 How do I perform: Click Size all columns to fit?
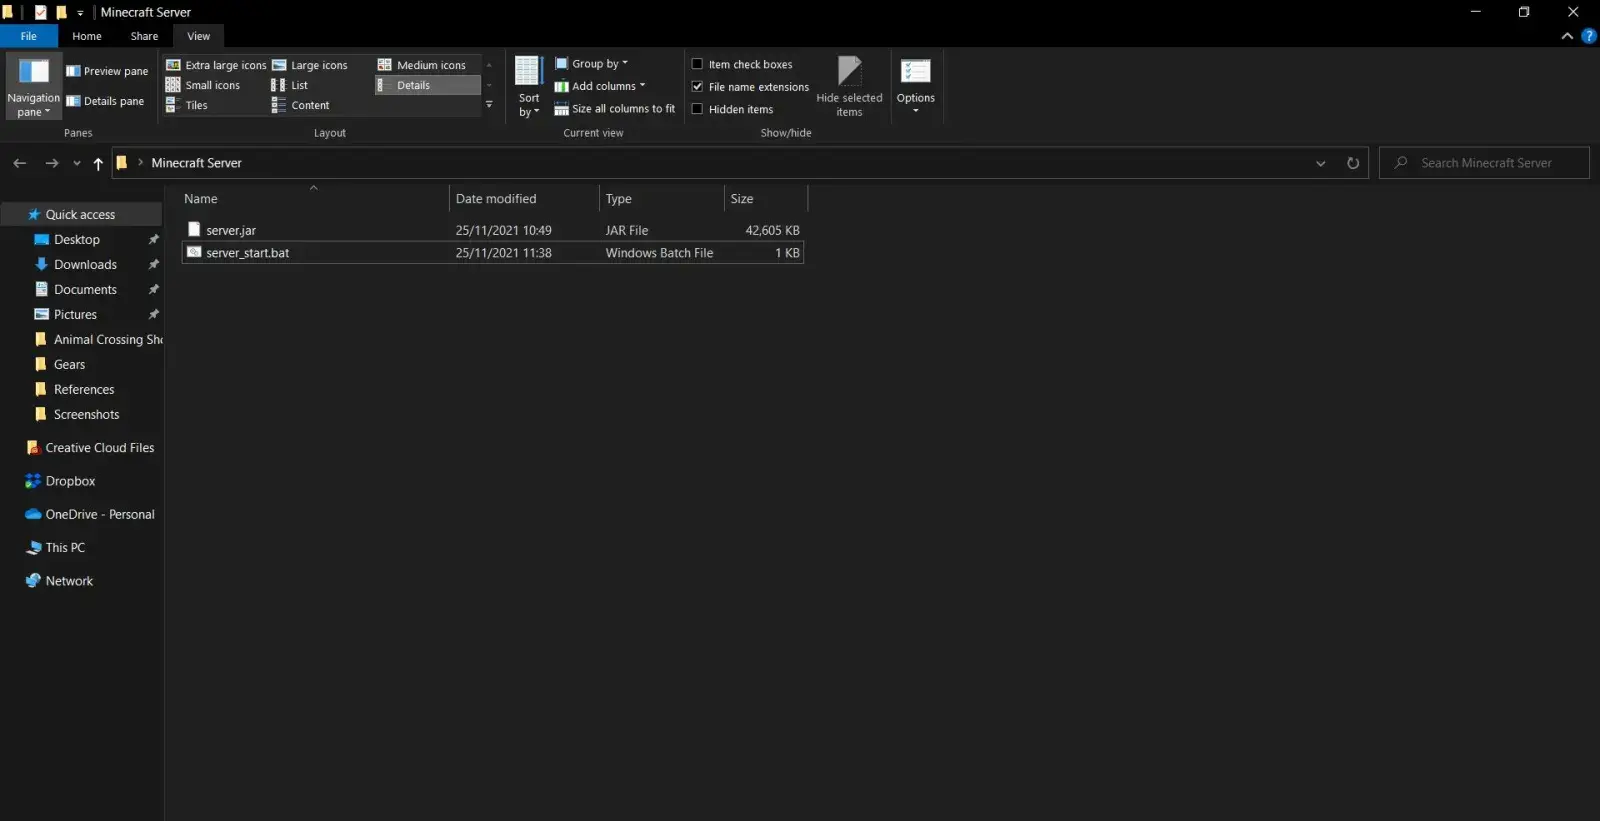click(615, 109)
